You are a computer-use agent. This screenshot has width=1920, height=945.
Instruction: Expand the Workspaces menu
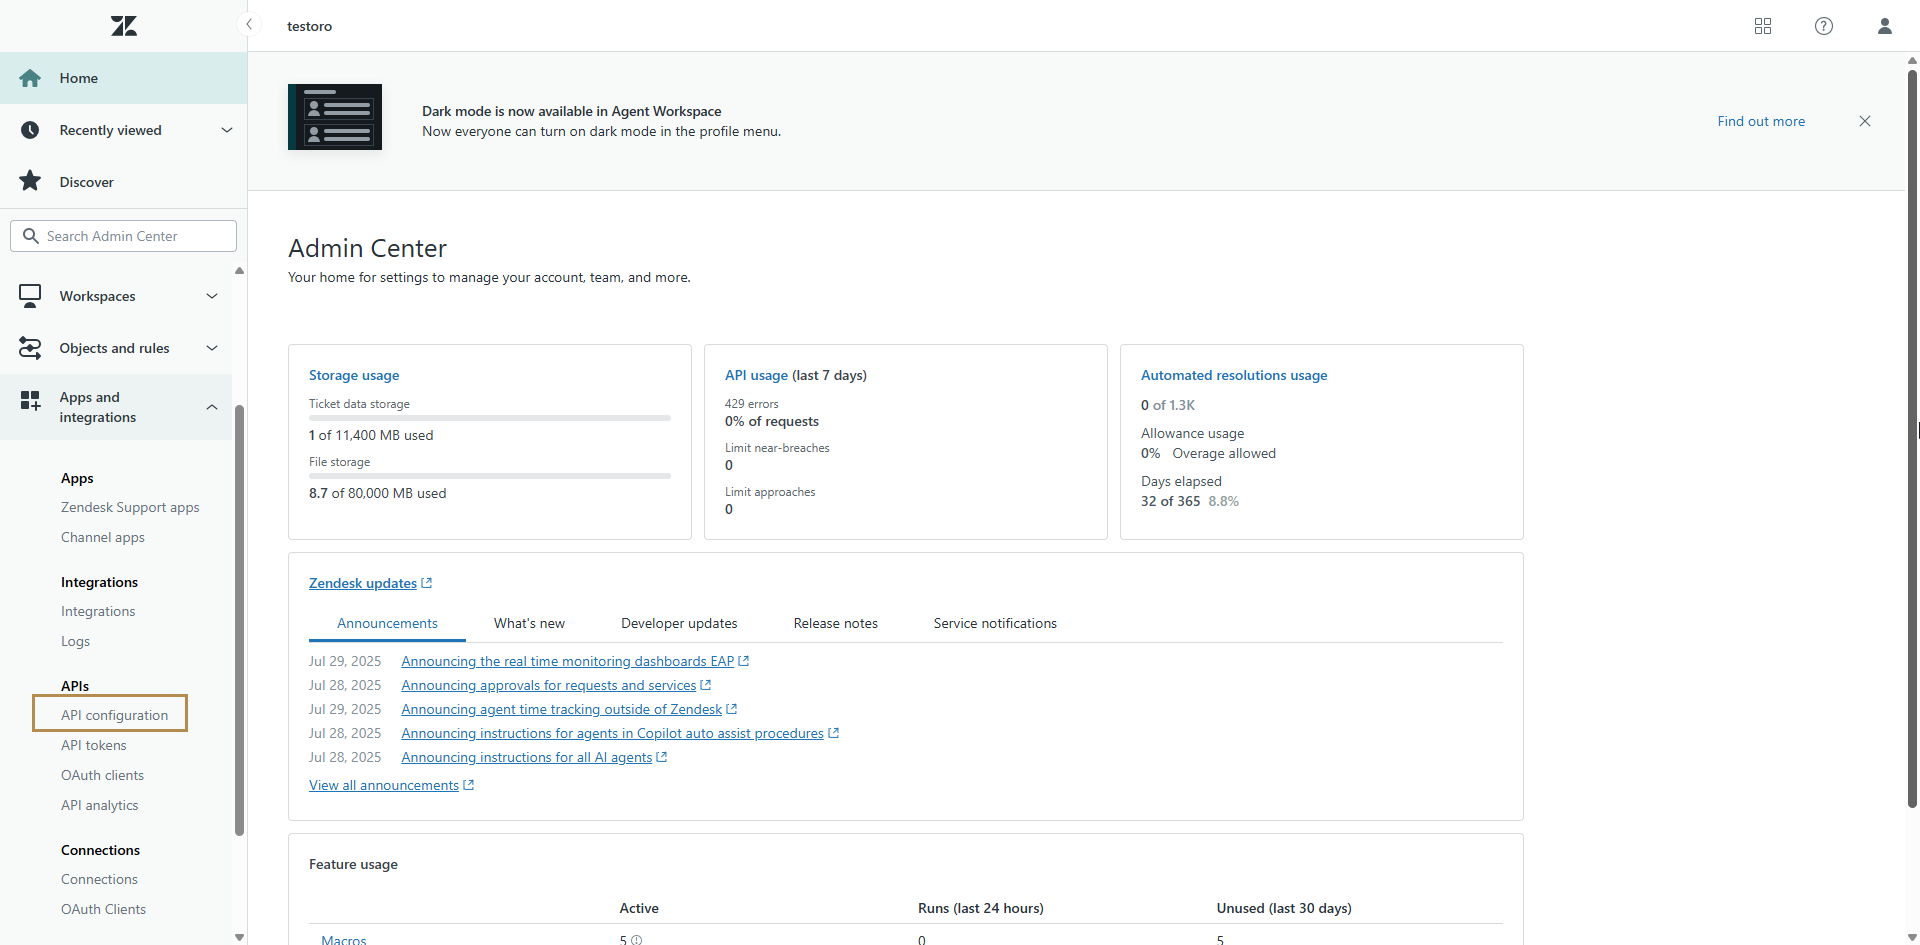pyautogui.click(x=212, y=296)
